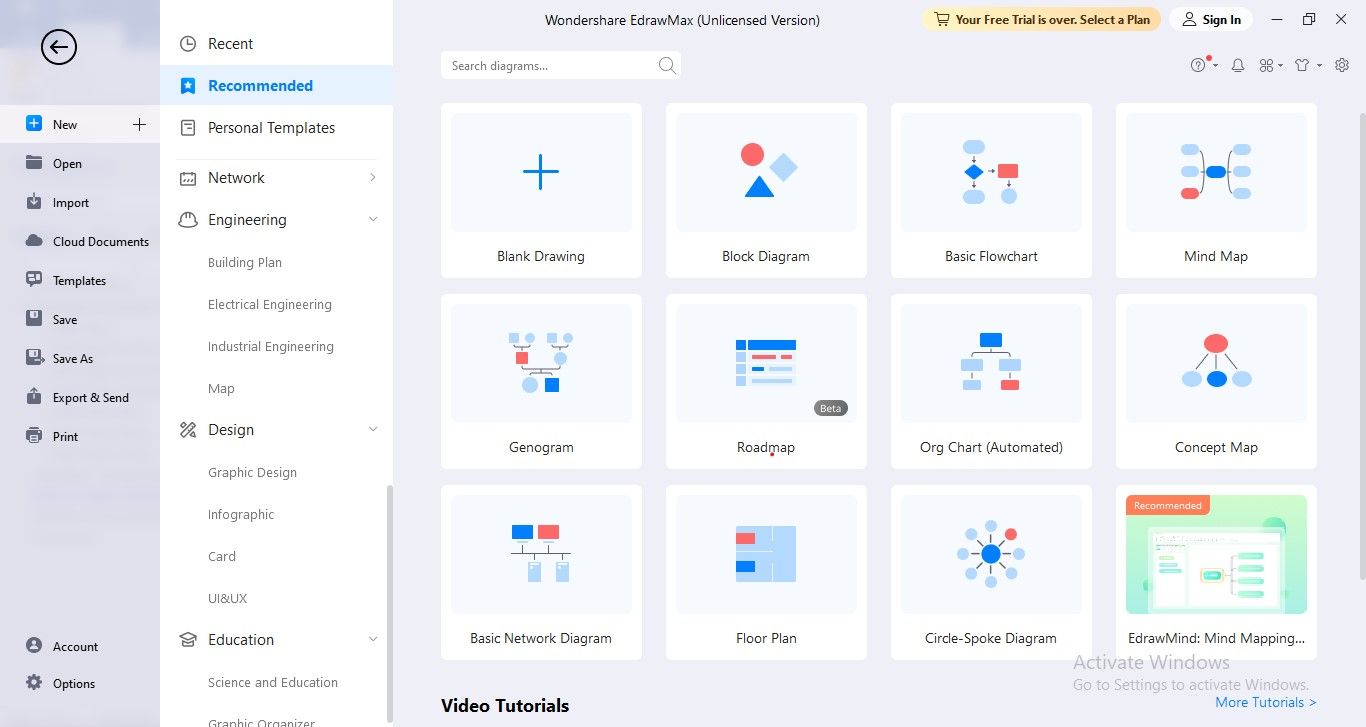Screen dimensions: 1366x727
Task: Click the Network category icon
Action: click(187, 178)
